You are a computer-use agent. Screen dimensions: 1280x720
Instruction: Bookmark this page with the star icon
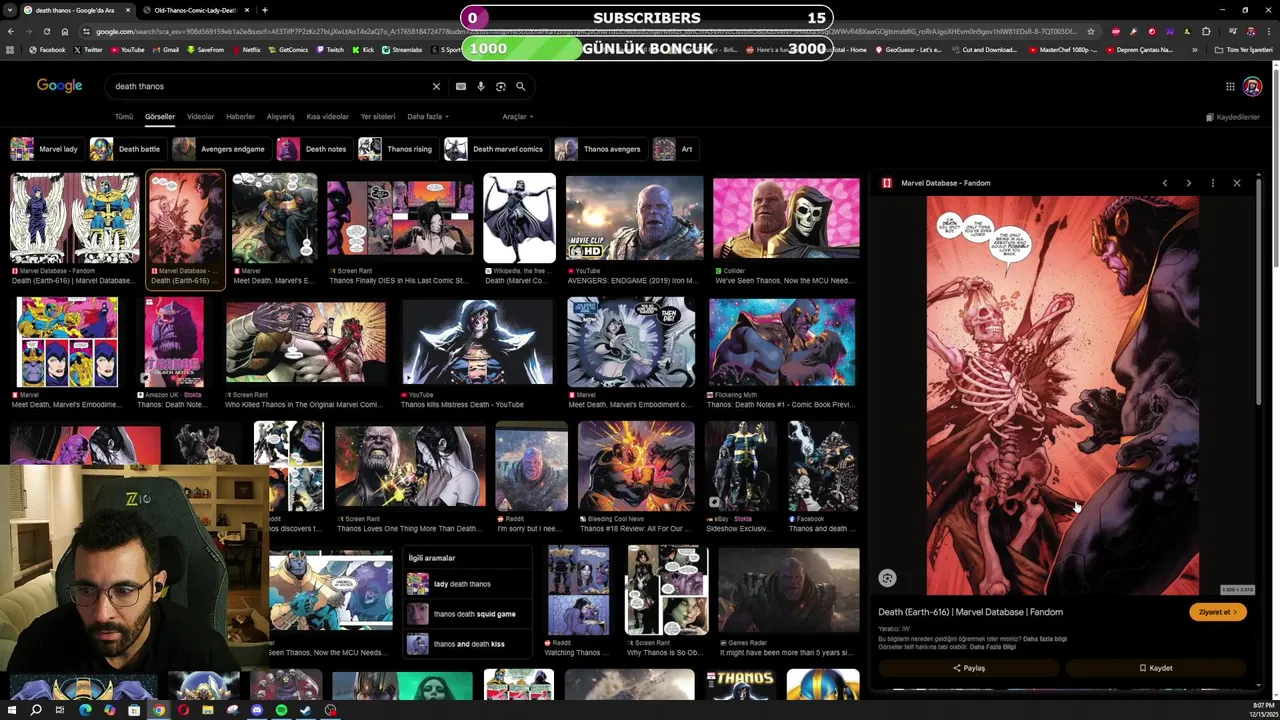pyautogui.click(x=1091, y=31)
